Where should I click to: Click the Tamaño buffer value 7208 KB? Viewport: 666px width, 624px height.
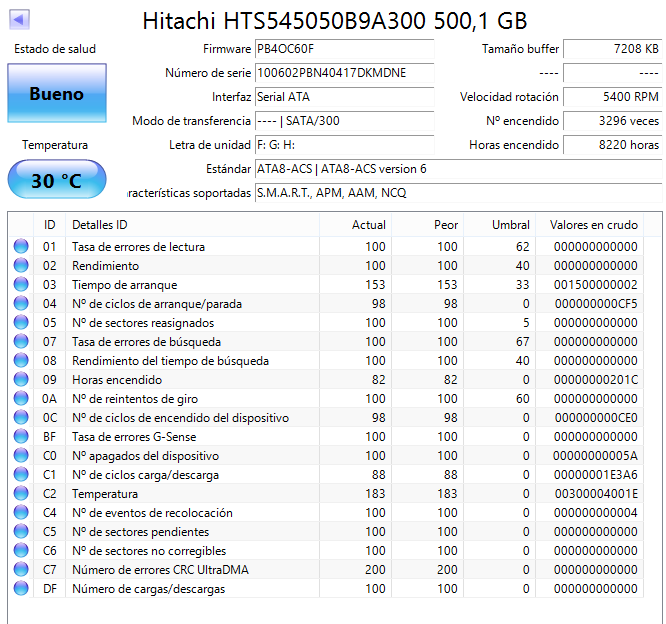[612, 49]
